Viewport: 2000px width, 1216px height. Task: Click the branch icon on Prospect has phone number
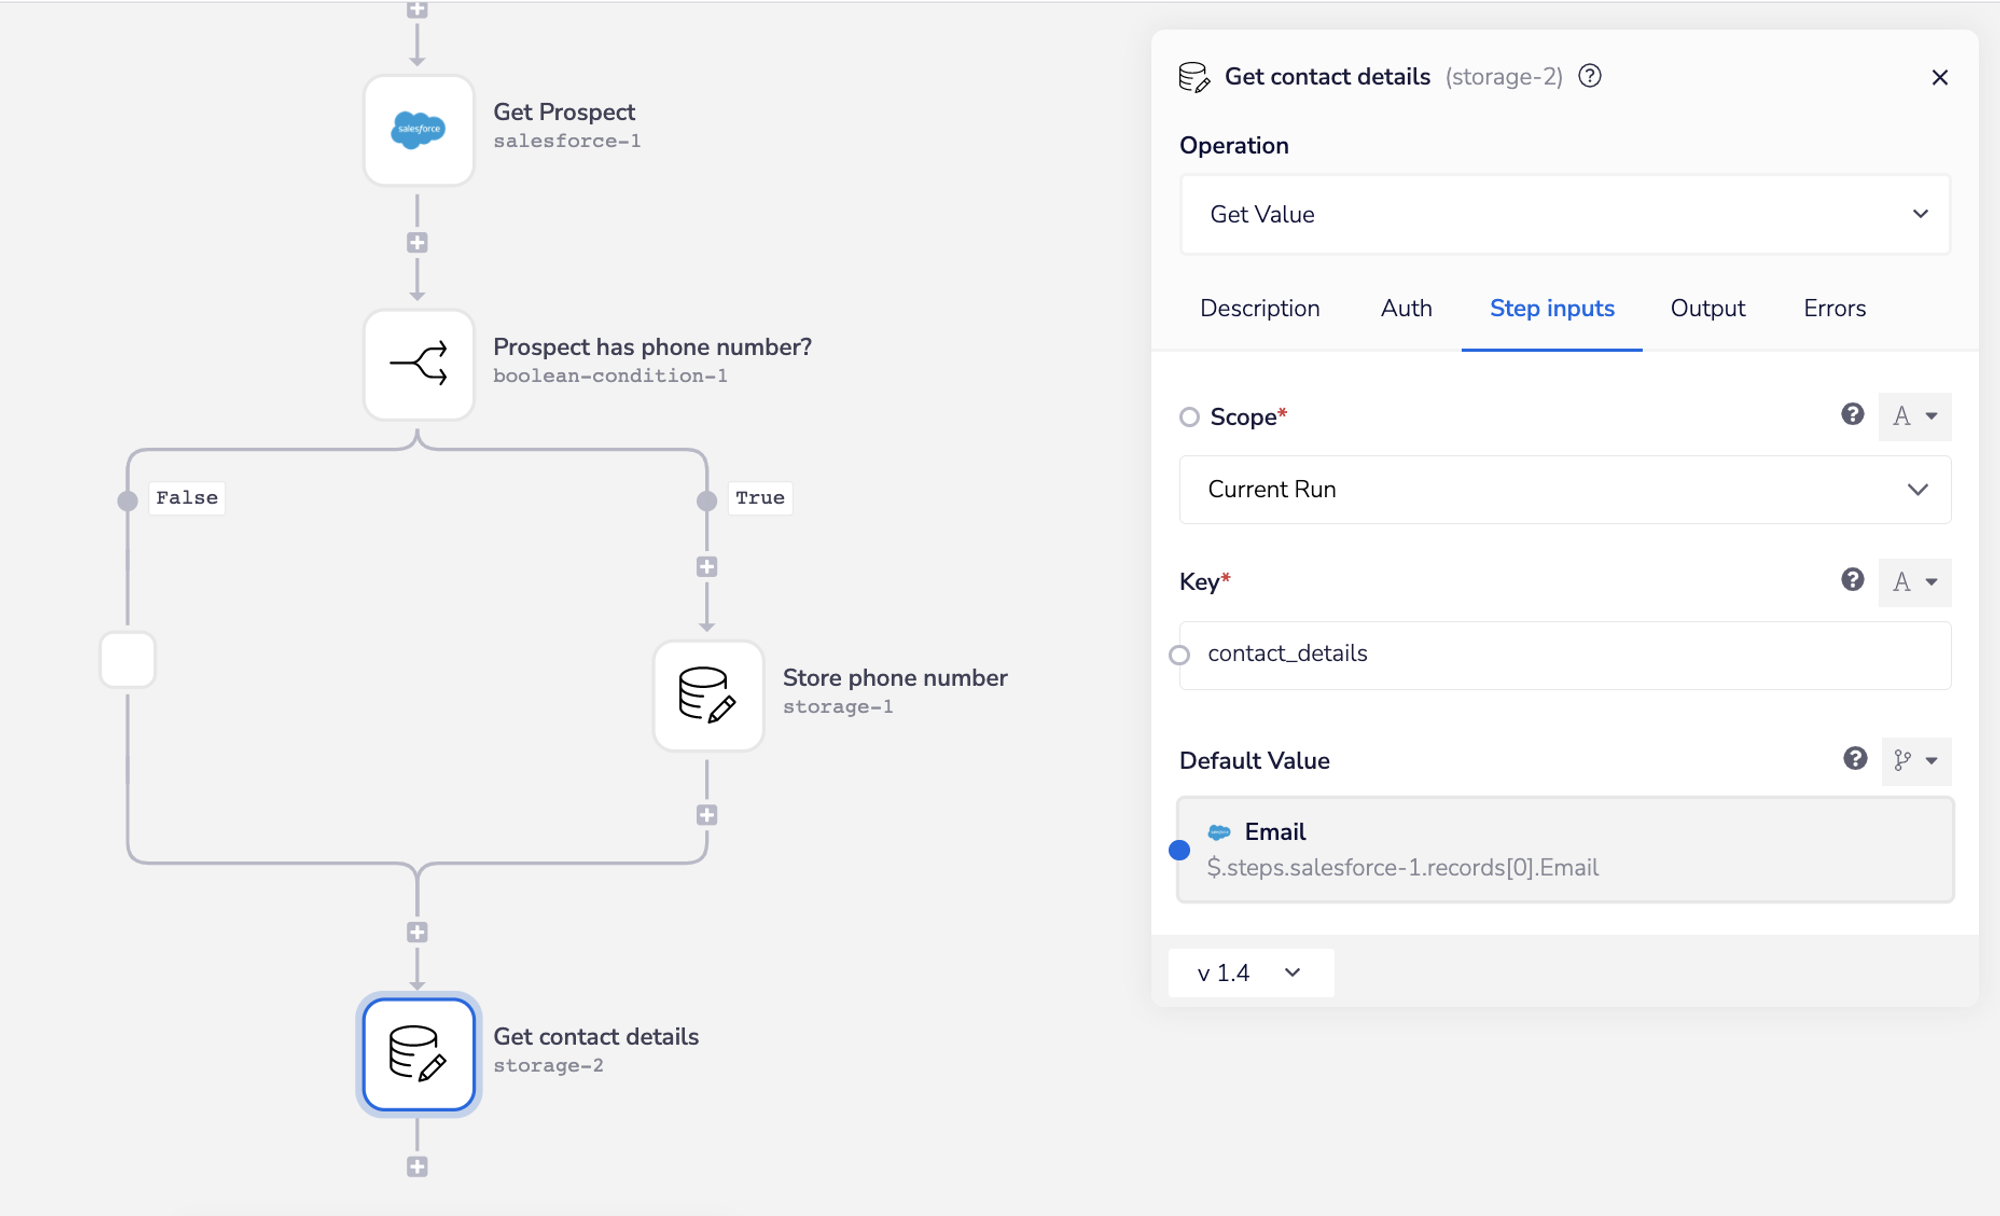[x=418, y=365]
